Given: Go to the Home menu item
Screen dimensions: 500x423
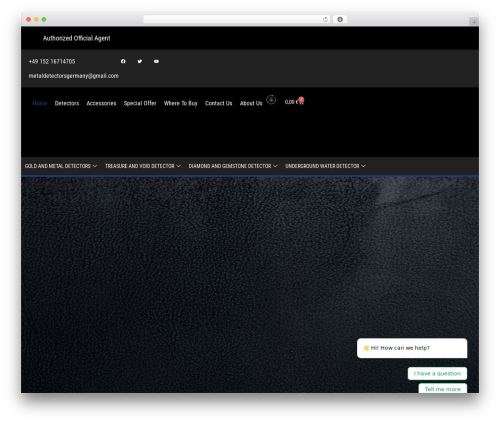Looking at the screenshot, I should (40, 103).
